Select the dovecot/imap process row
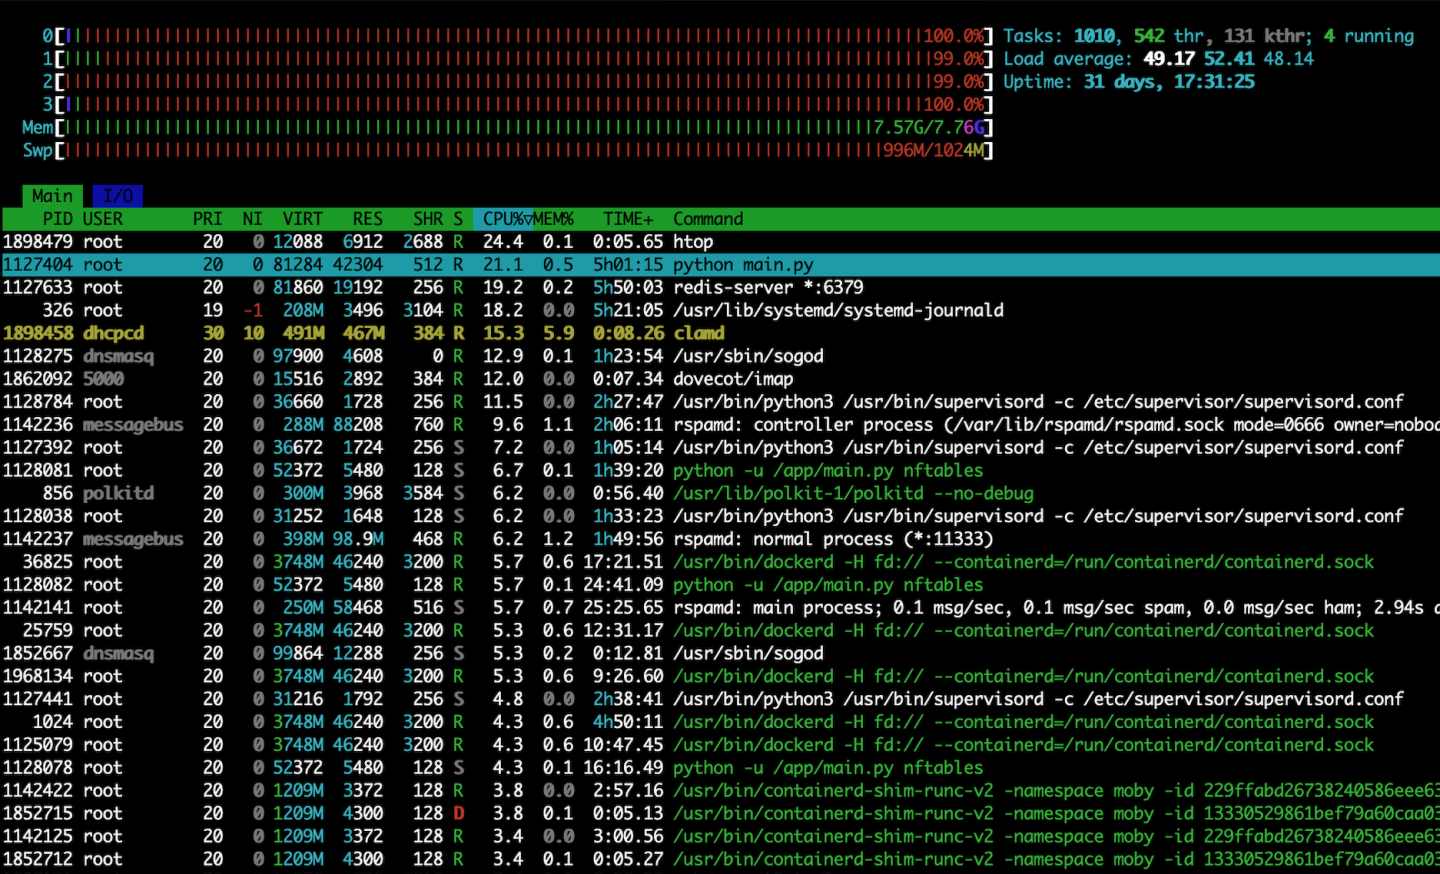1440x874 pixels. [x=732, y=379]
